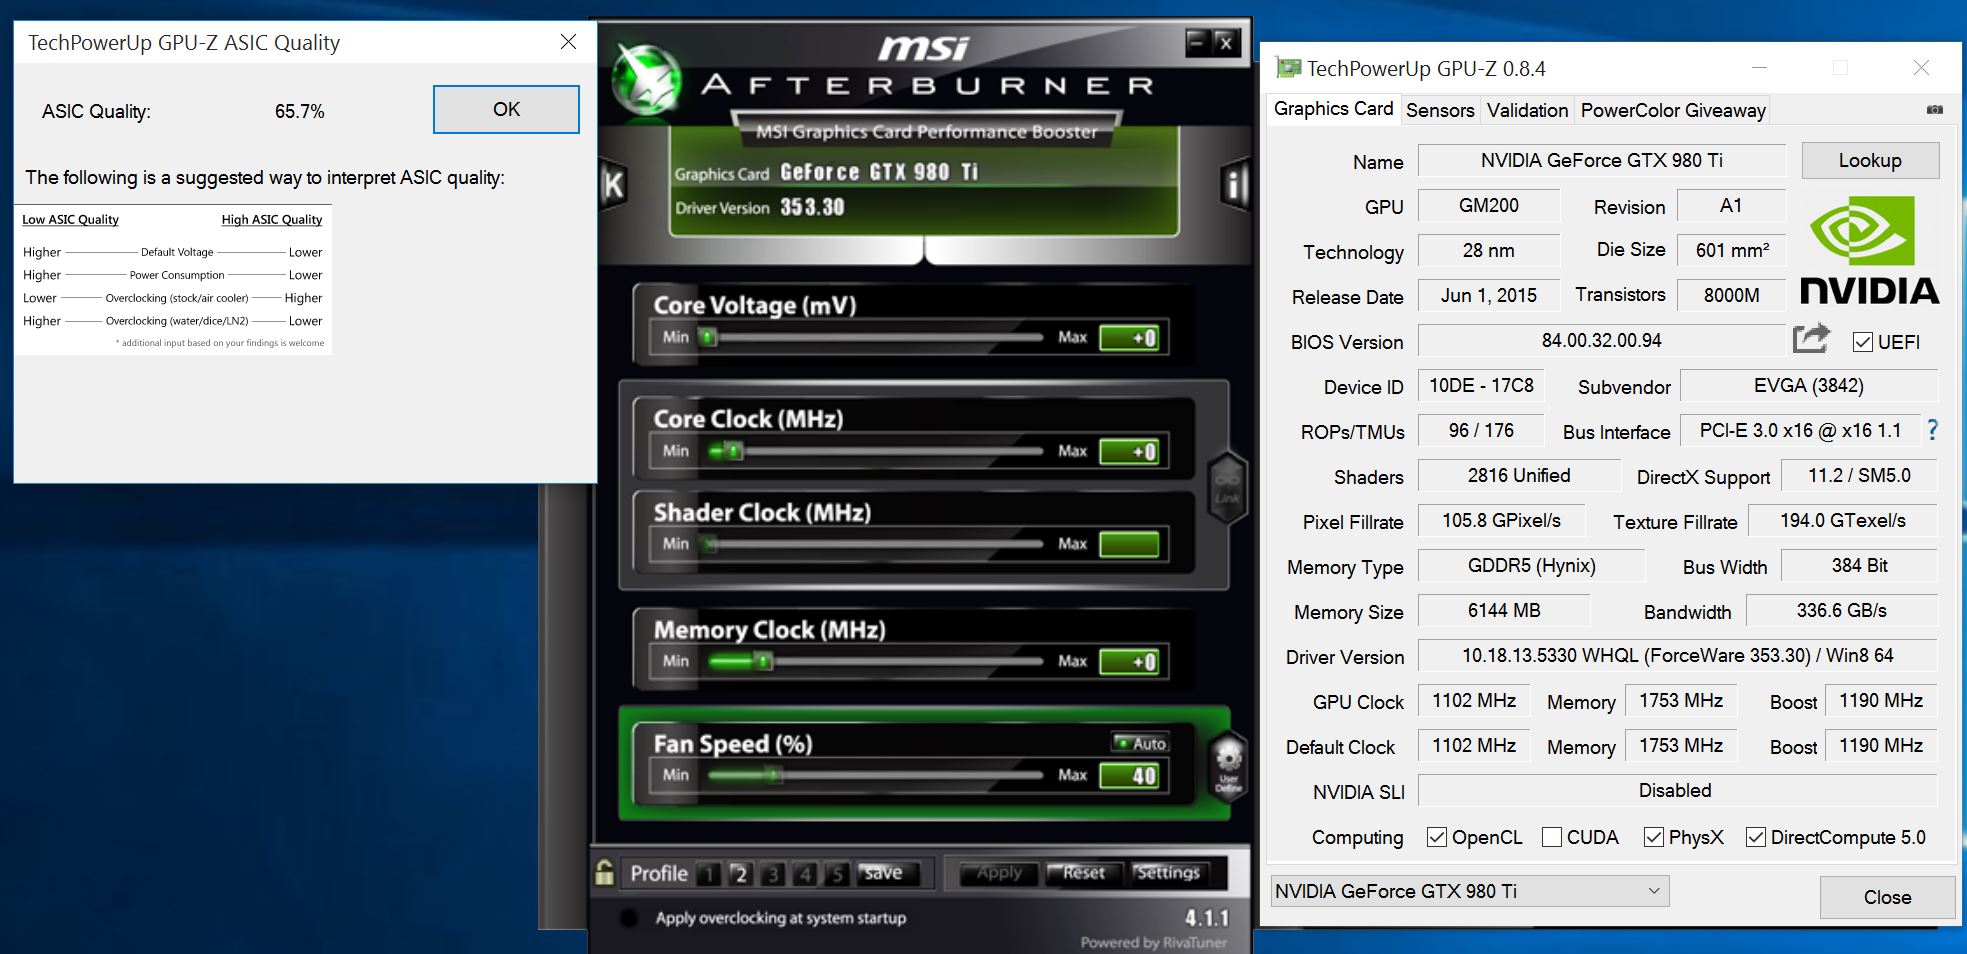1967x954 pixels.
Task: Toggle Apply overclocking at system startup
Action: [x=629, y=918]
